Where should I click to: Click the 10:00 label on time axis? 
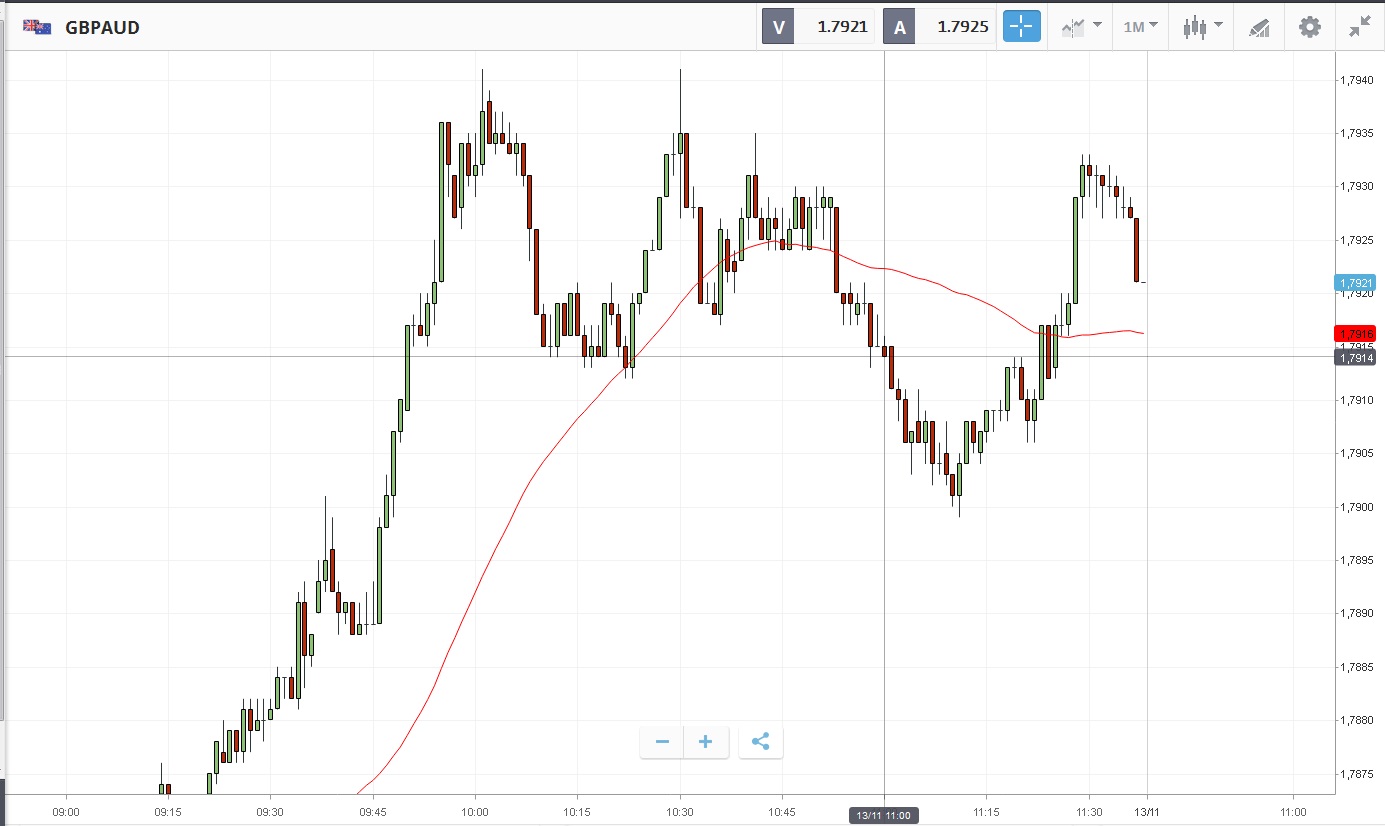pos(475,812)
